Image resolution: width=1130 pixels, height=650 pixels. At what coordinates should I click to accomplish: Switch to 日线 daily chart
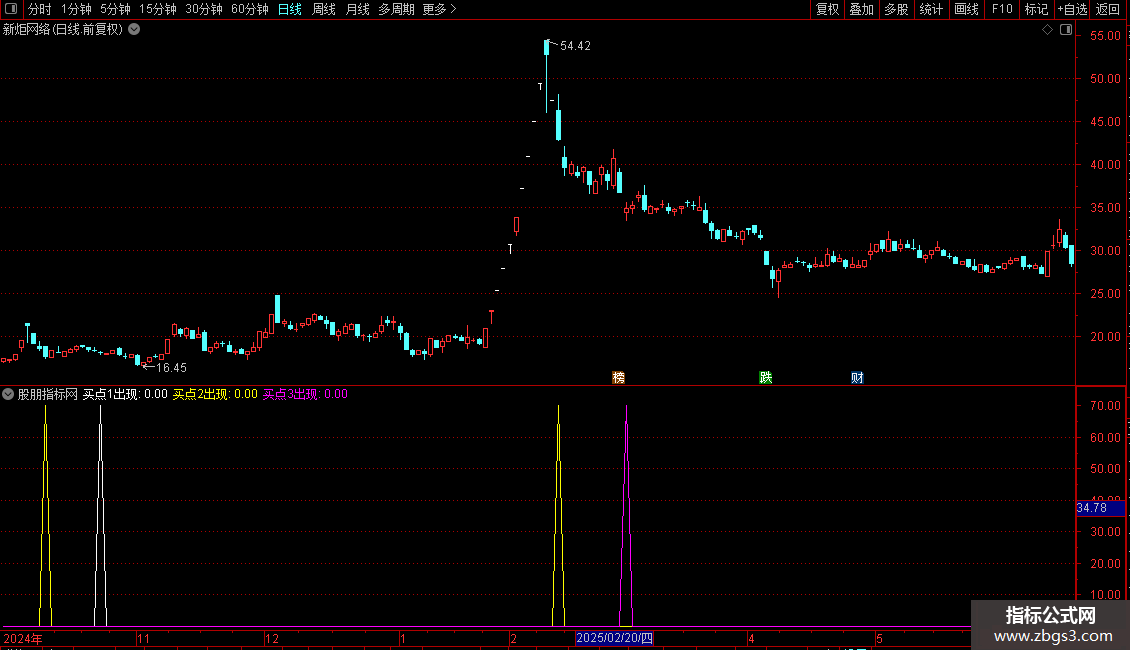coord(290,9)
